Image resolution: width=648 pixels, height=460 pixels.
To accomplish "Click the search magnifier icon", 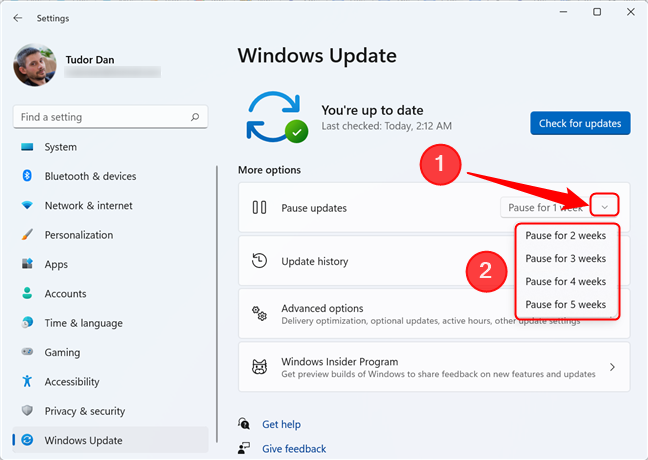I will (x=195, y=117).
